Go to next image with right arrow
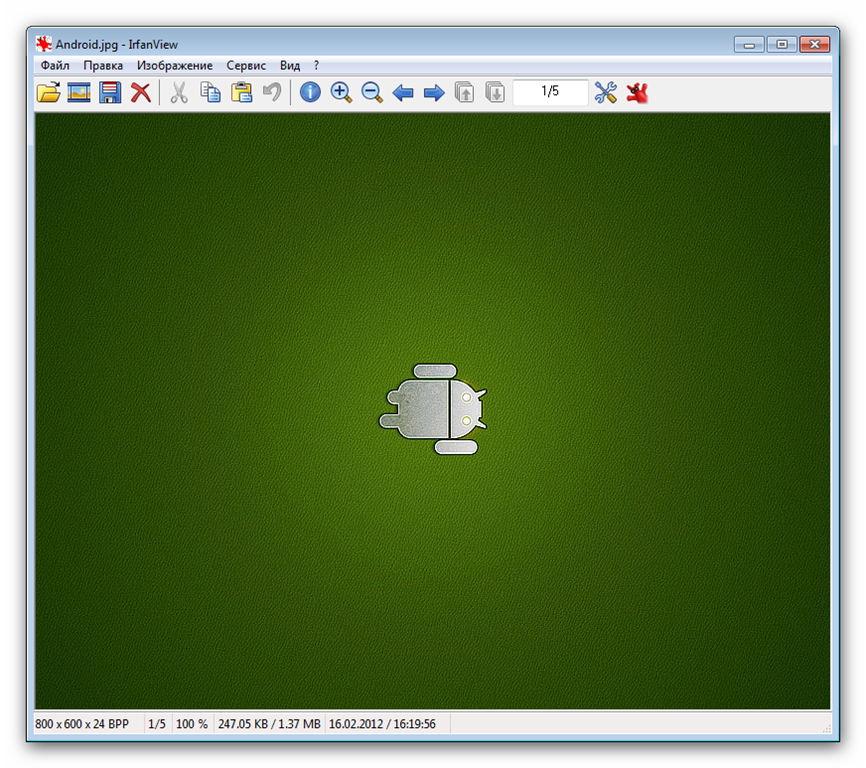The width and height of the screenshot is (866, 768). [434, 93]
